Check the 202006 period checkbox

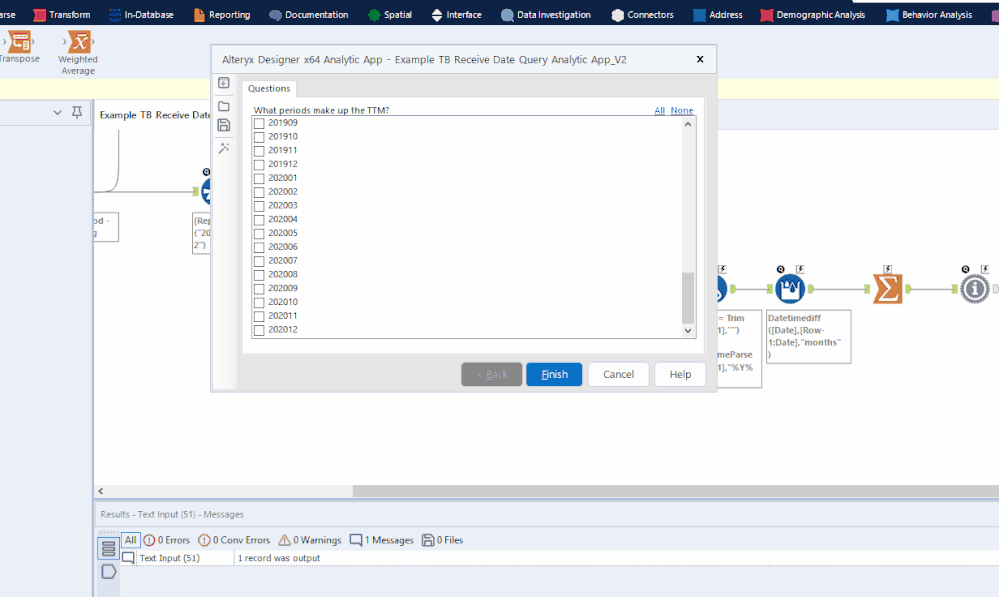[259, 247]
